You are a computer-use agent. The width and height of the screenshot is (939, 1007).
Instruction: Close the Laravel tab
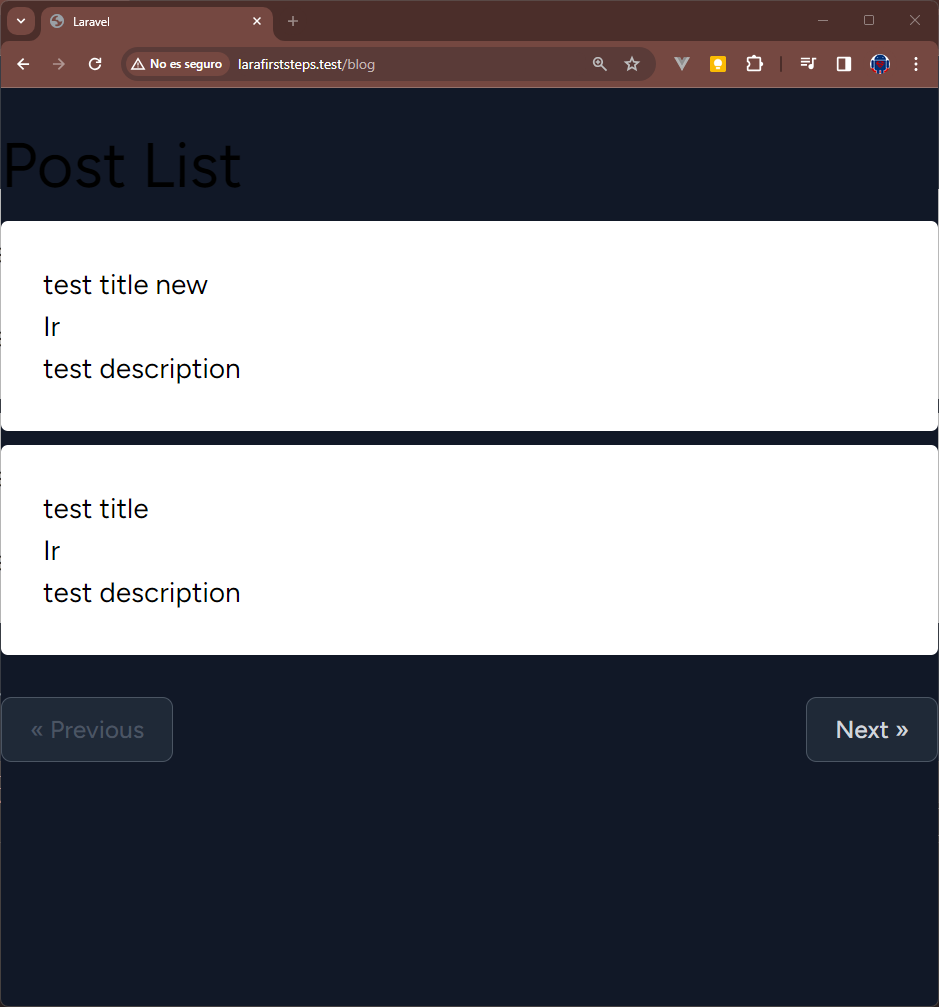tap(257, 21)
